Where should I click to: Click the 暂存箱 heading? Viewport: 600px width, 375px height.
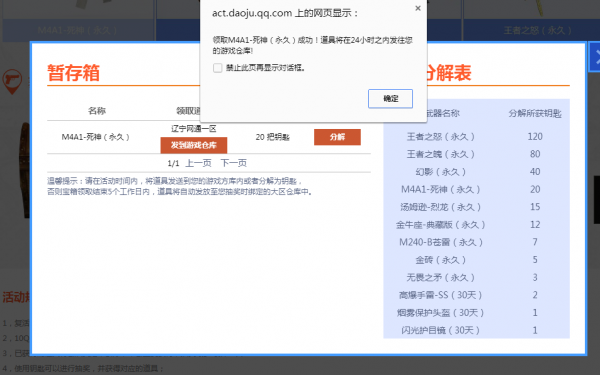pos(73,73)
